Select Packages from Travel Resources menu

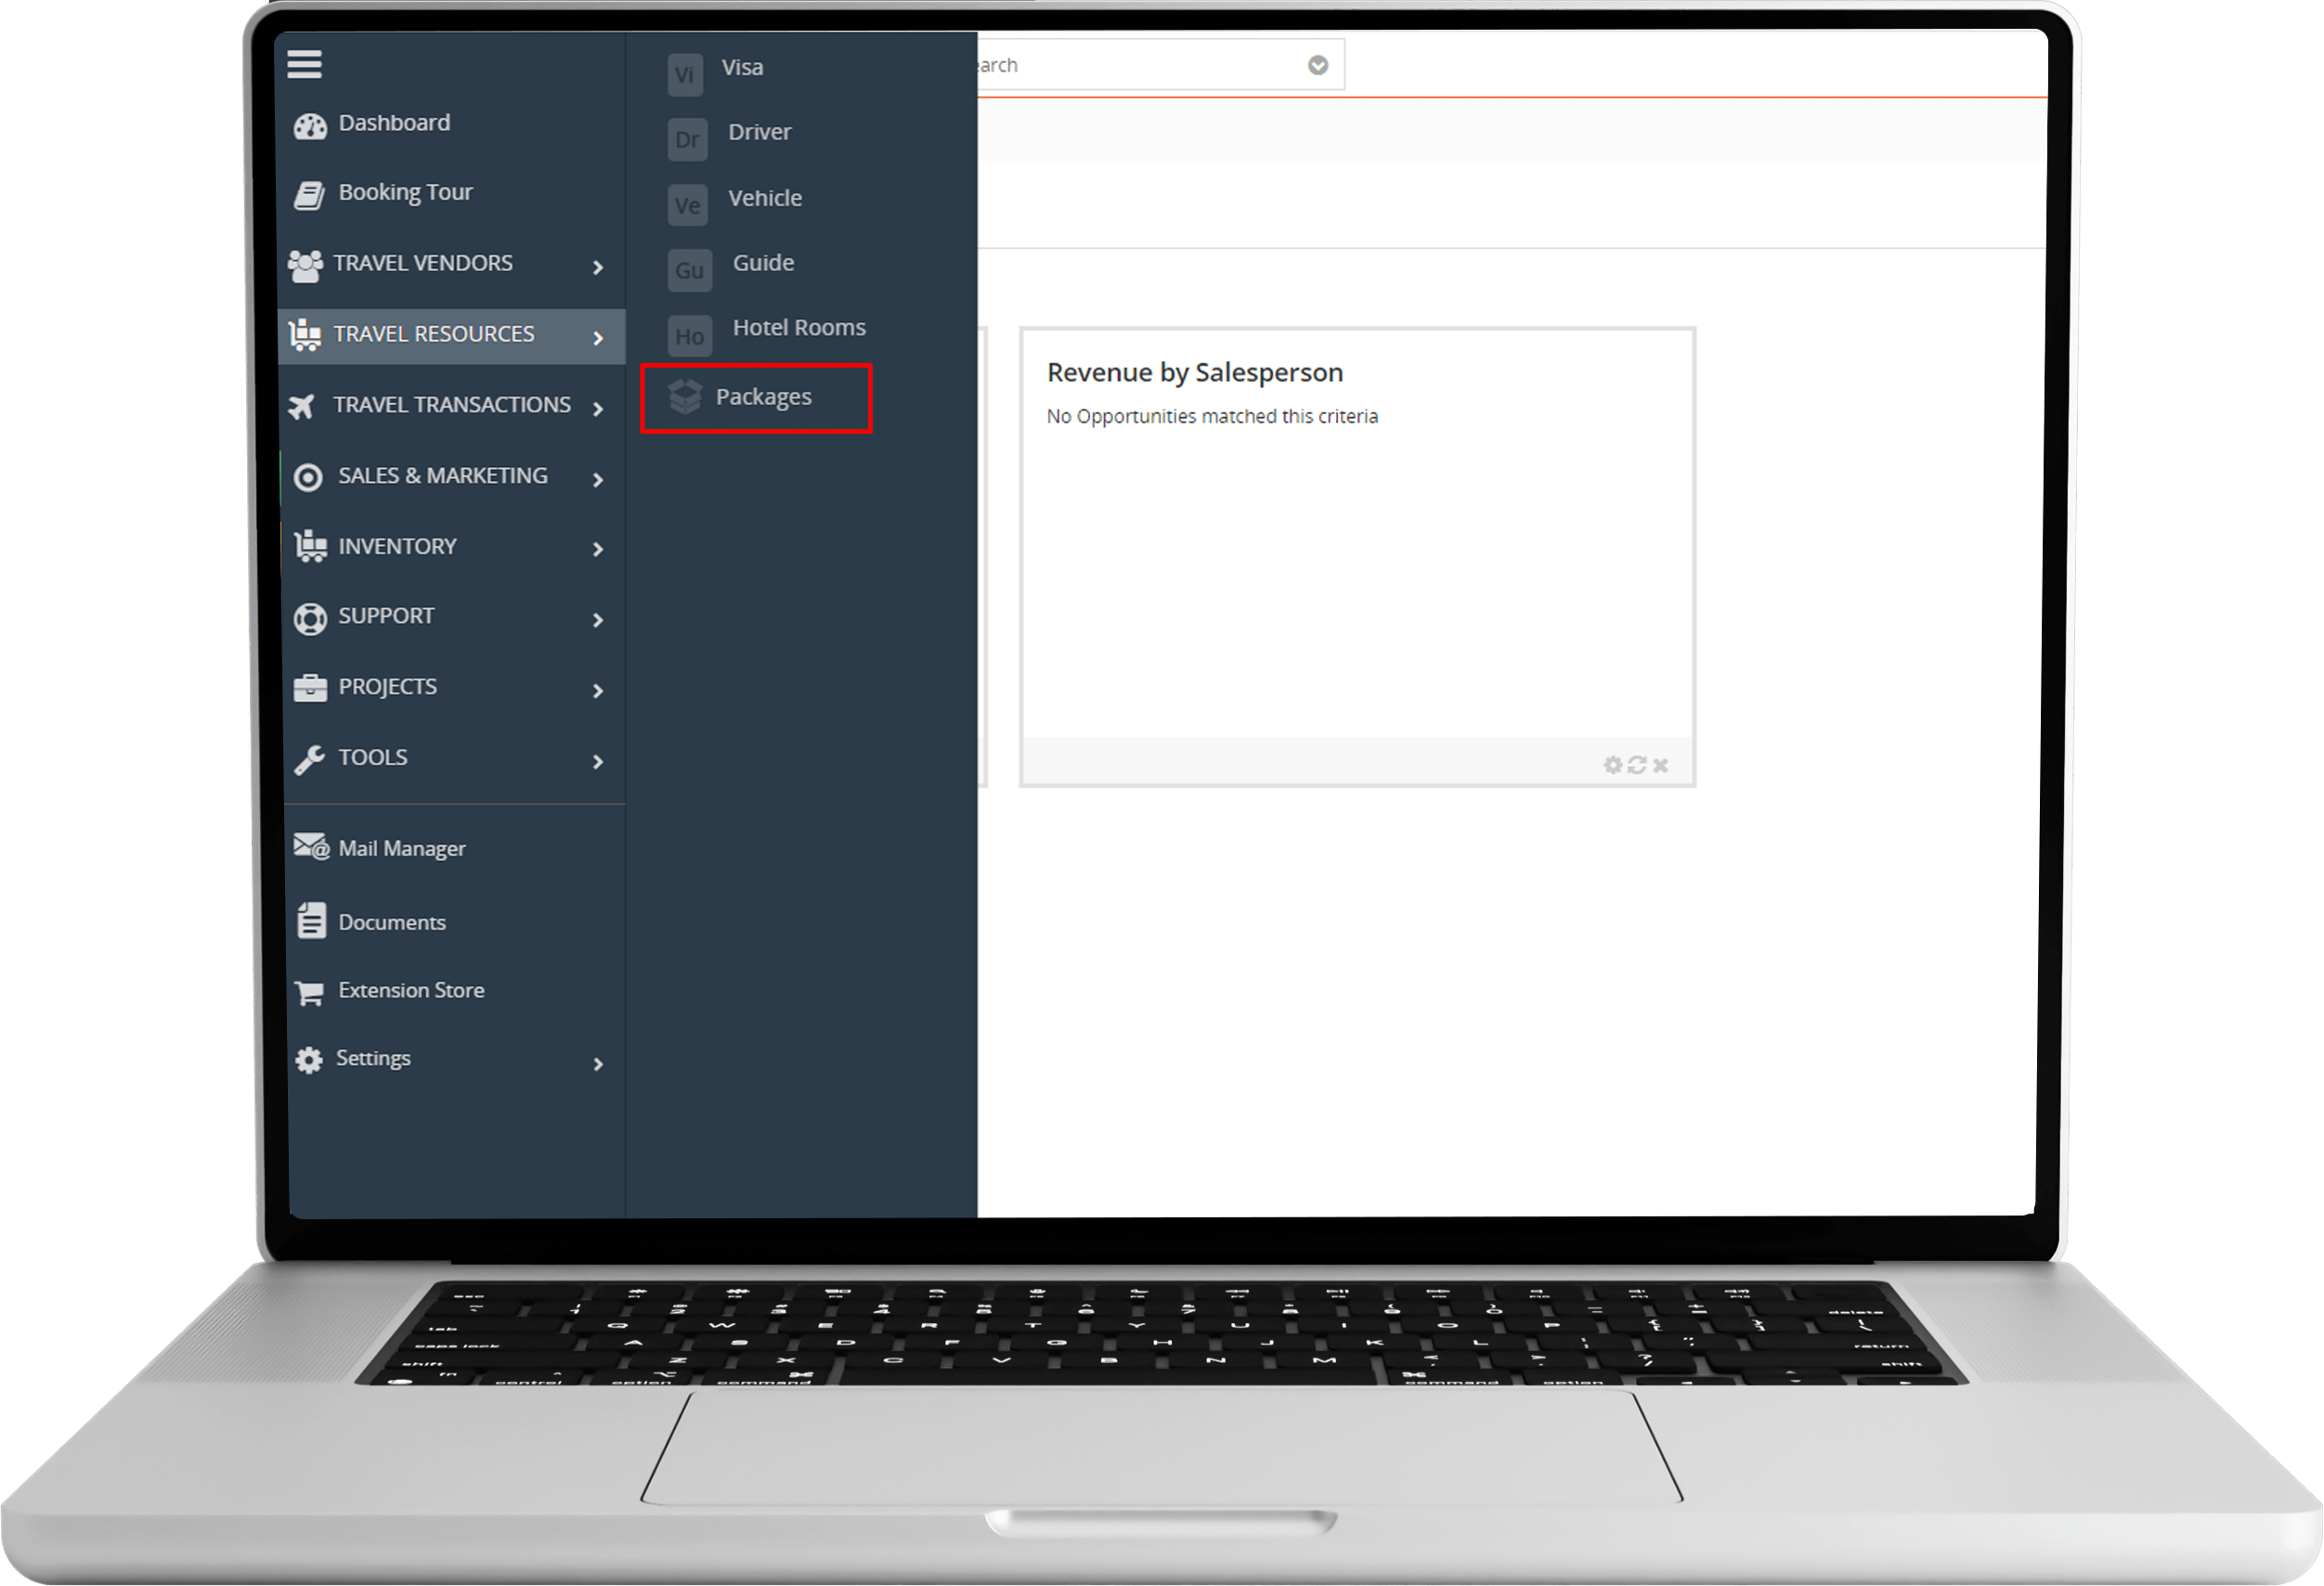[x=763, y=396]
